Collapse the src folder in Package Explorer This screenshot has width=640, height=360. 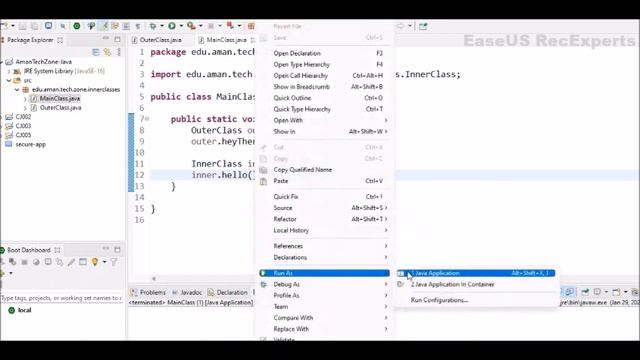[9, 80]
